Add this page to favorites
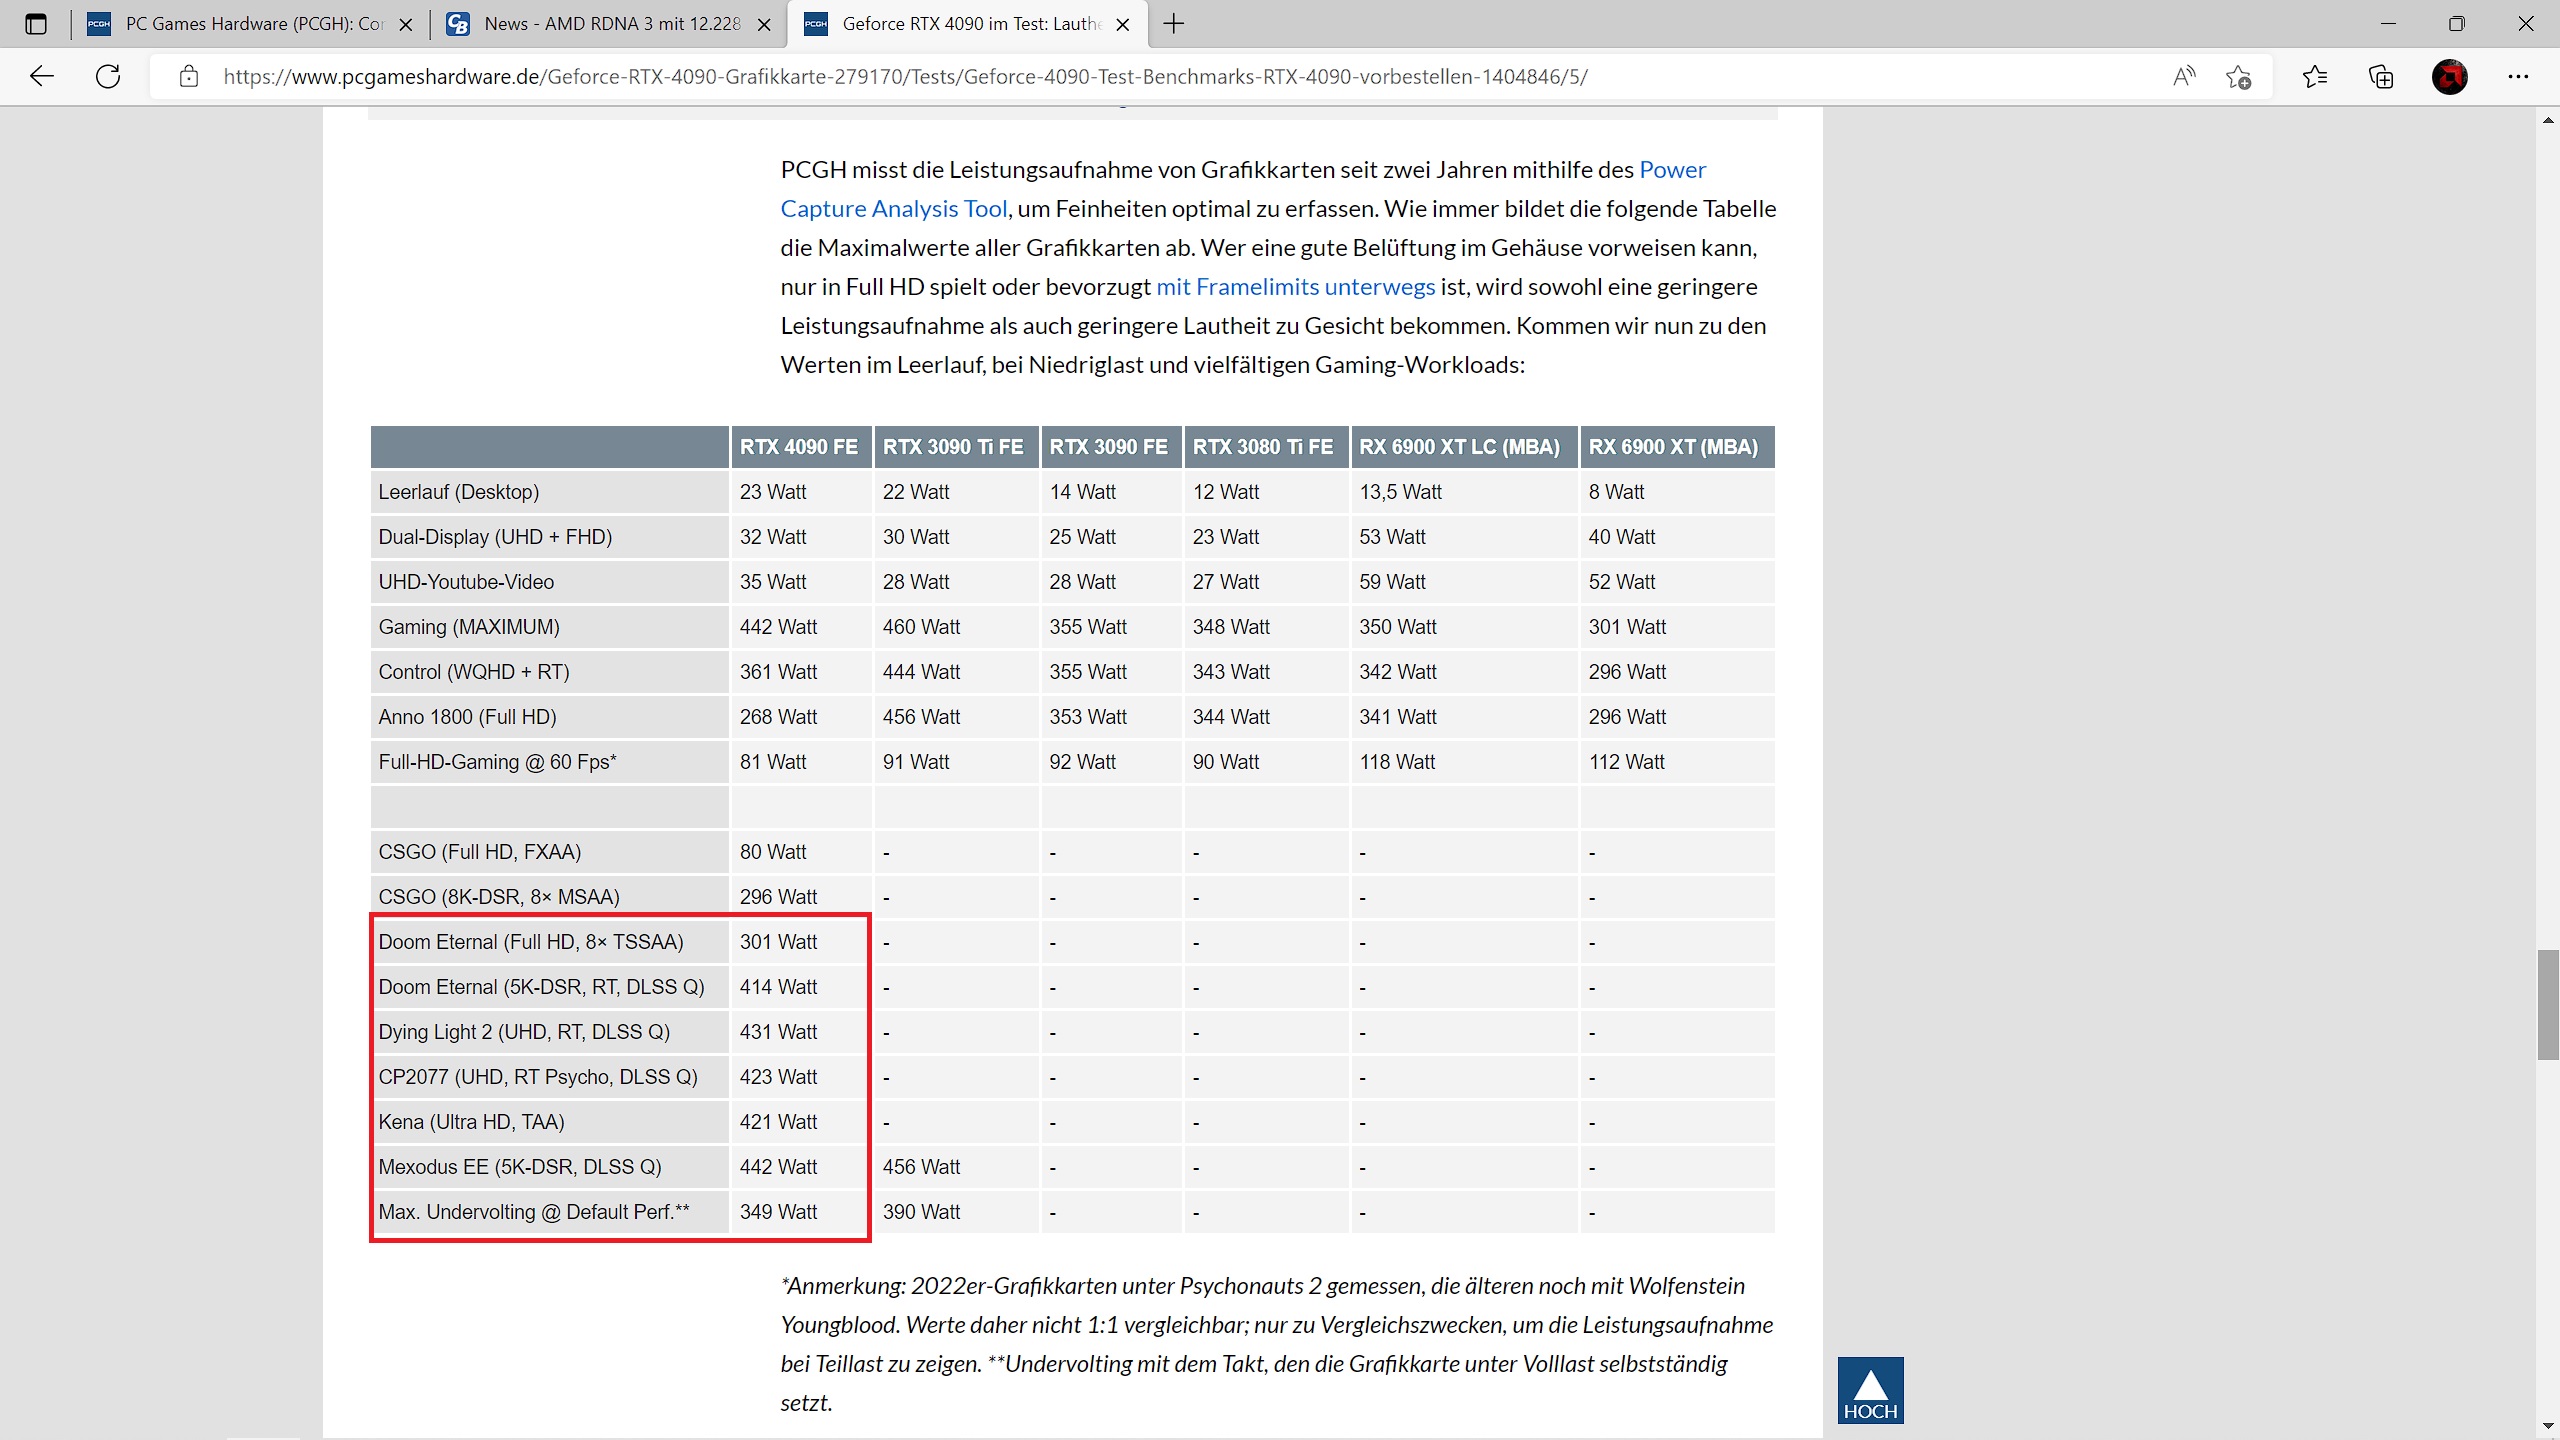Viewport: 2560px width, 1440px height. click(x=2238, y=77)
